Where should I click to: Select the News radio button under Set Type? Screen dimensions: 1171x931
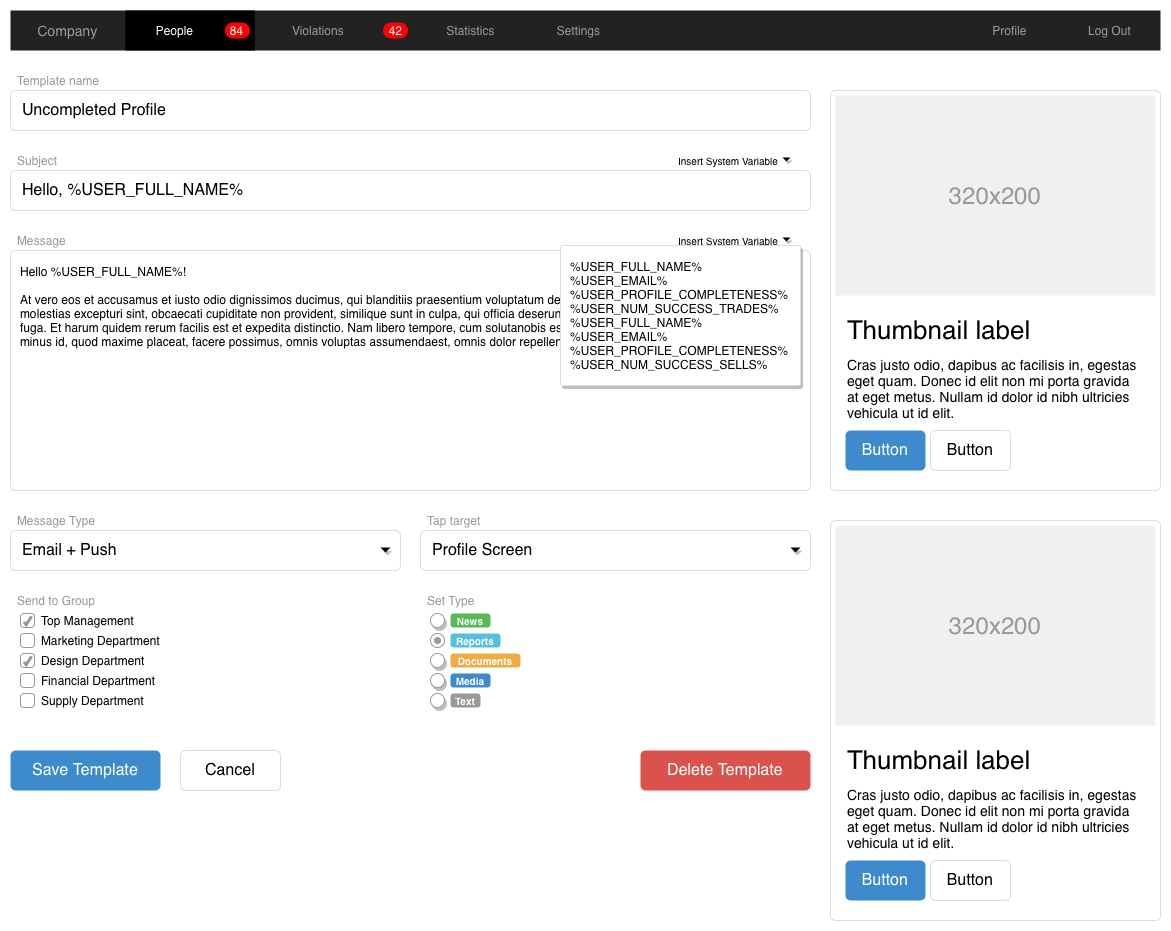click(x=437, y=620)
